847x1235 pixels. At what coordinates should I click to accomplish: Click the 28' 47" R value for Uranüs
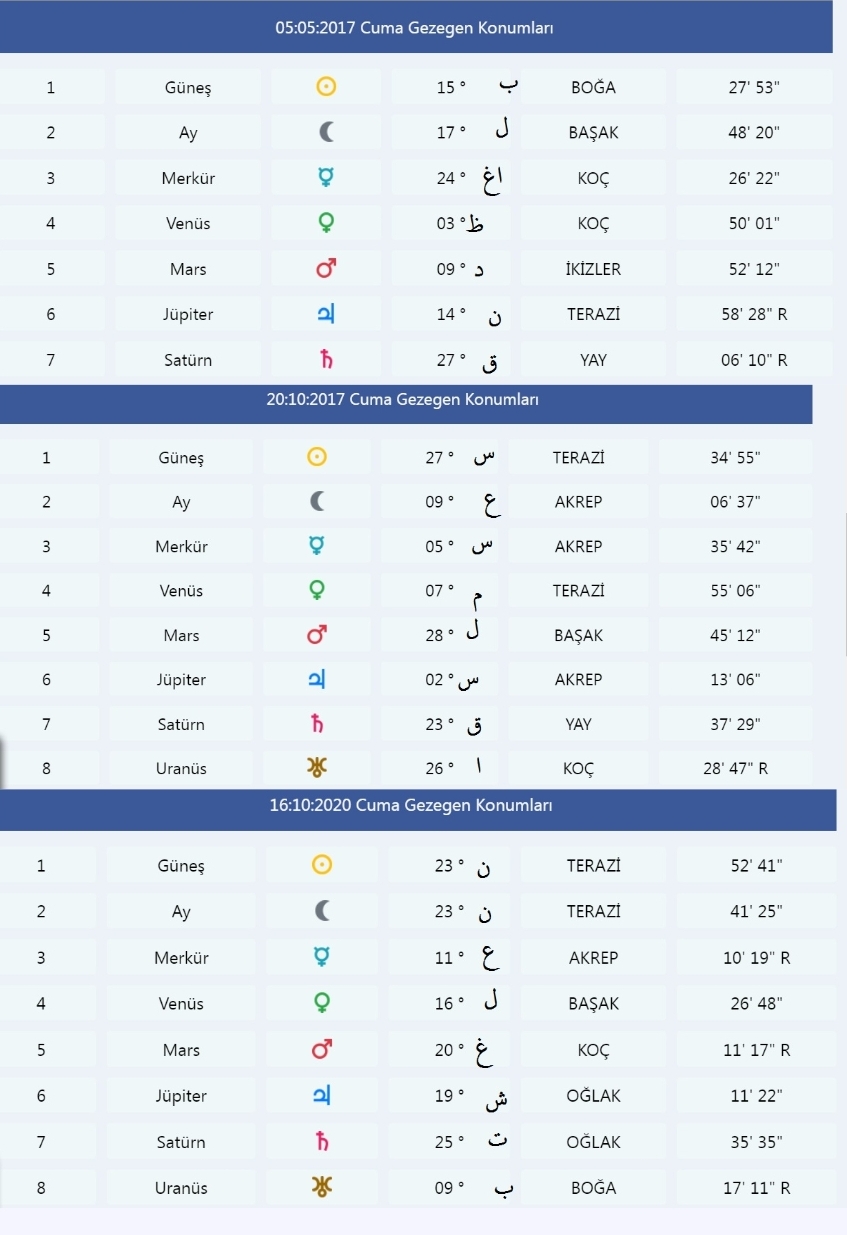click(735, 769)
